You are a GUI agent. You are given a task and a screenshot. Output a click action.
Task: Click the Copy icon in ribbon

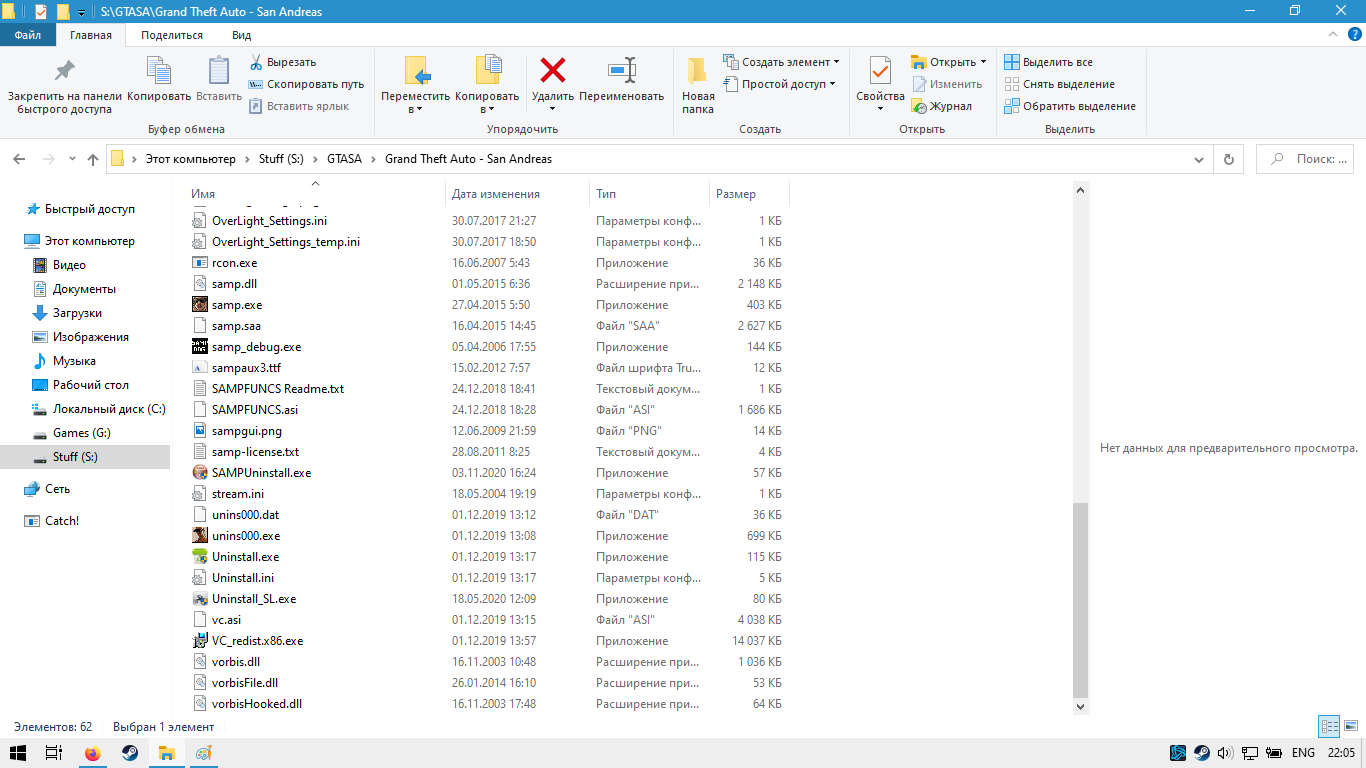(159, 71)
